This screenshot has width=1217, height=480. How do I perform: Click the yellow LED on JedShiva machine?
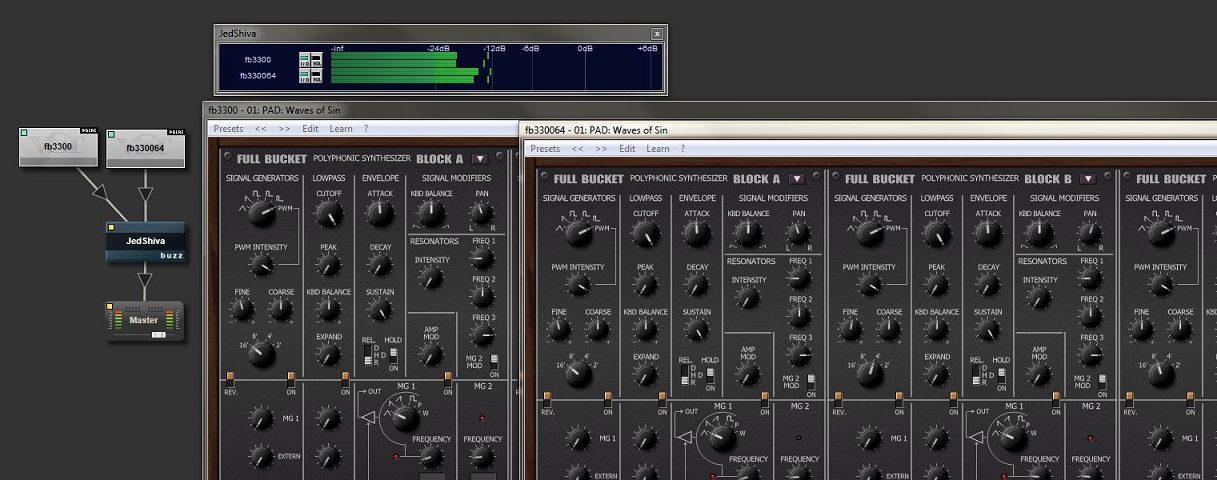pyautogui.click(x=112, y=228)
